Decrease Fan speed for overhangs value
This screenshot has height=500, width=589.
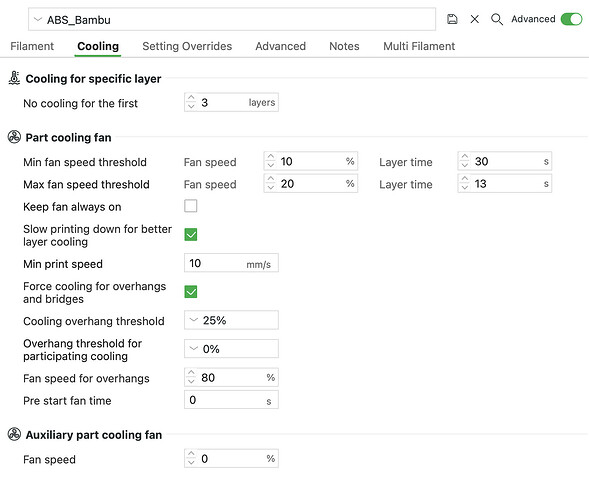[x=191, y=381]
